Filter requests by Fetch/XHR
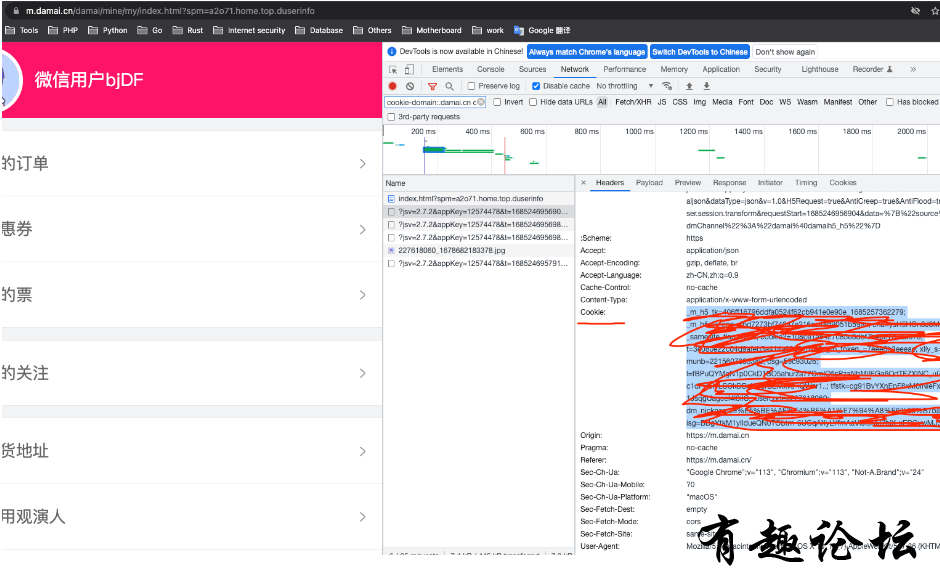The image size is (940, 574). click(633, 102)
